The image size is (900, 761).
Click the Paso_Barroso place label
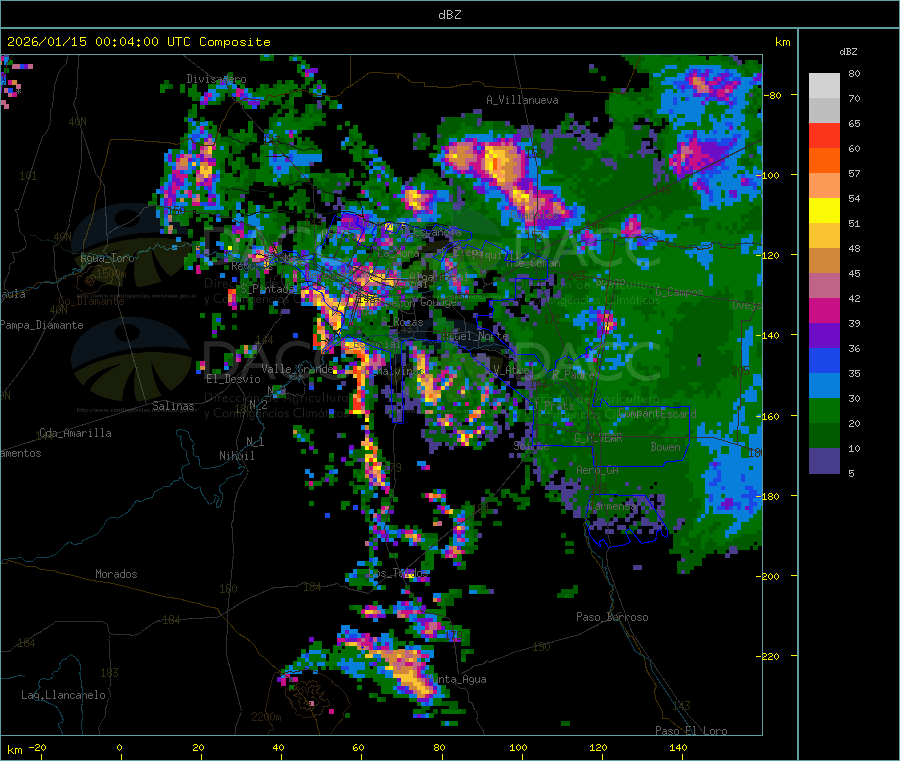tap(612, 617)
